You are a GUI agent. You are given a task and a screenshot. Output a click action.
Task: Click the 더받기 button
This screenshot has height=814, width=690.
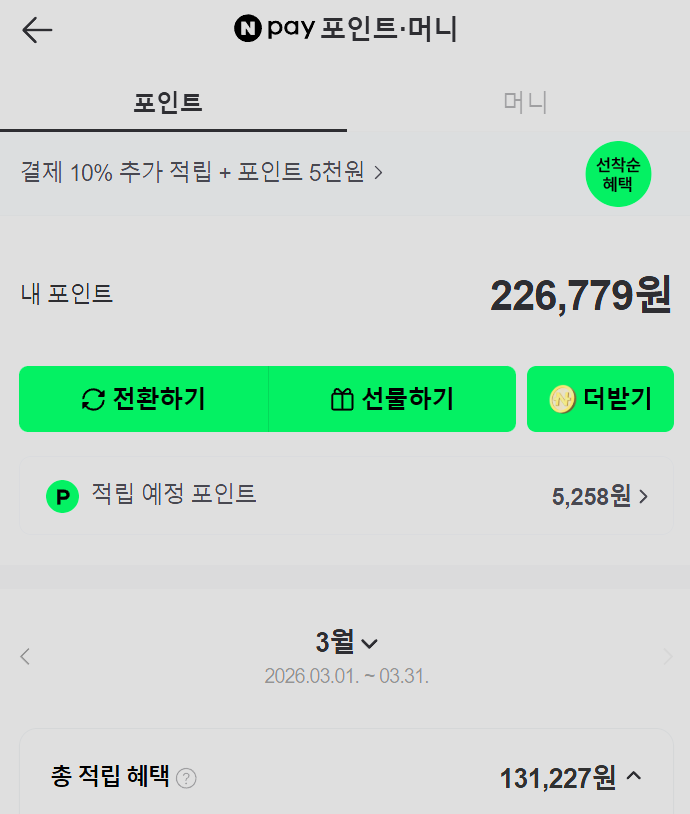pyautogui.click(x=600, y=399)
